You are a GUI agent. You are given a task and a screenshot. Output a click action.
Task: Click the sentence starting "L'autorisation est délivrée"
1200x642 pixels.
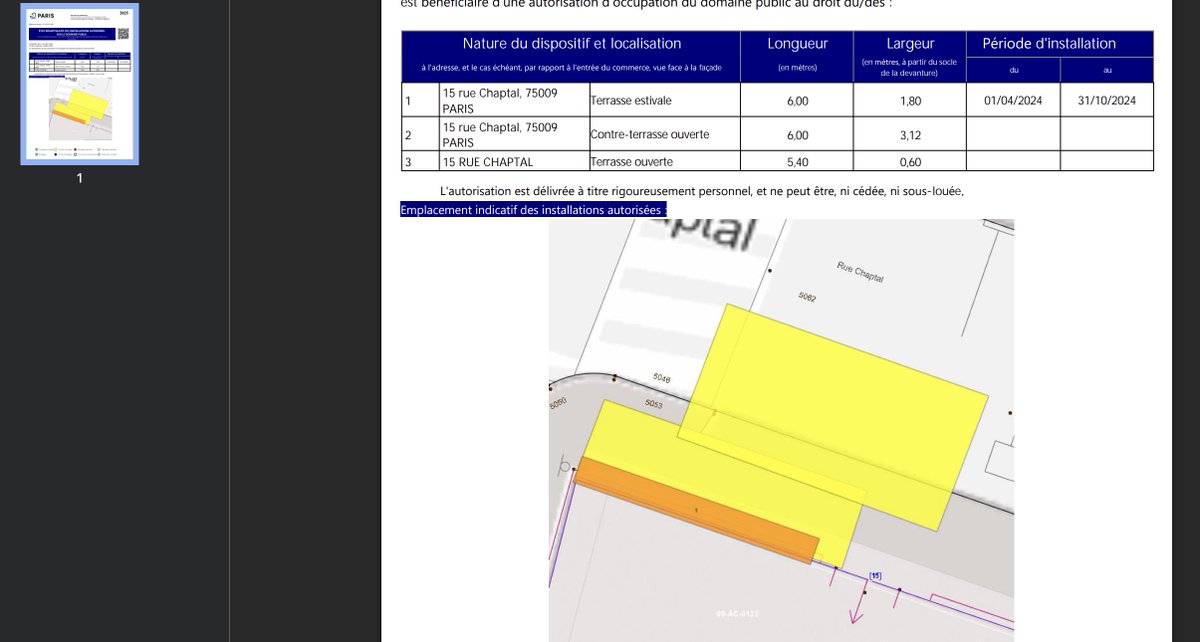click(701, 191)
